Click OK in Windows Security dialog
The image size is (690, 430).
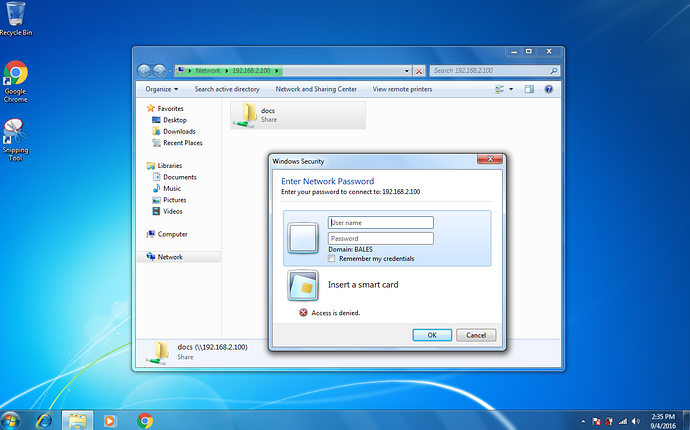[432, 335]
